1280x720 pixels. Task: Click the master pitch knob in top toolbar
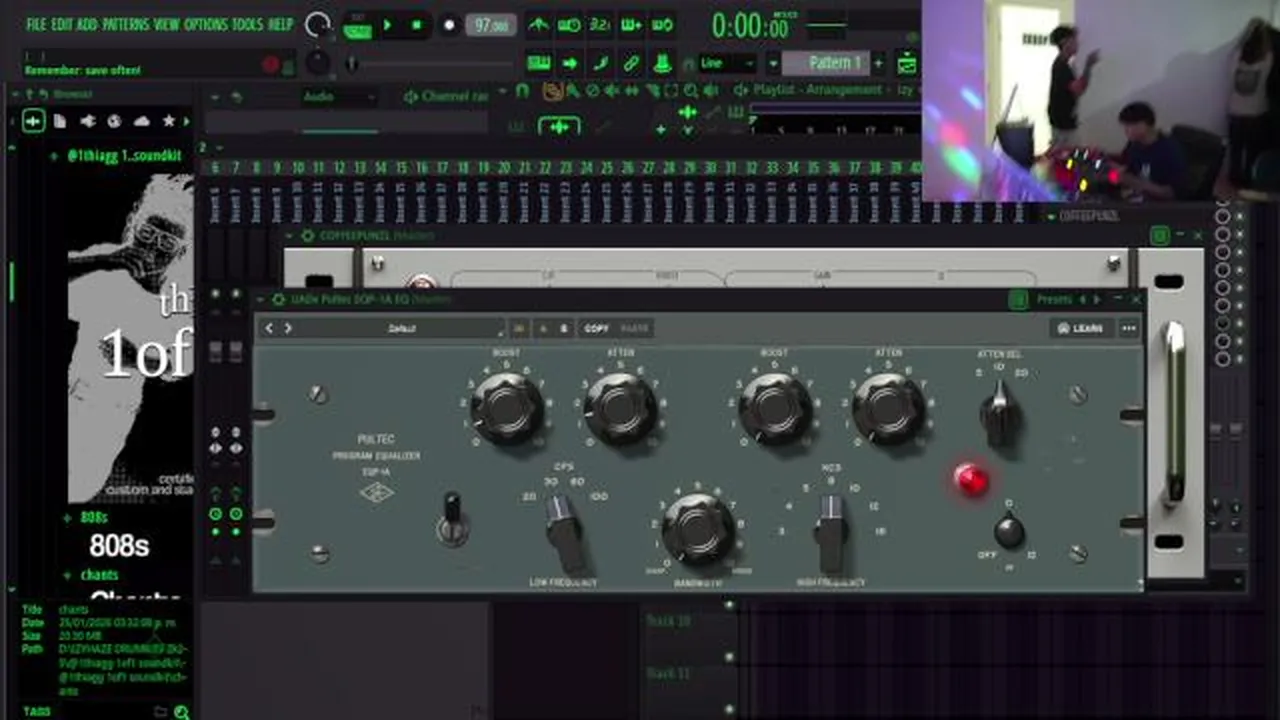click(318, 64)
